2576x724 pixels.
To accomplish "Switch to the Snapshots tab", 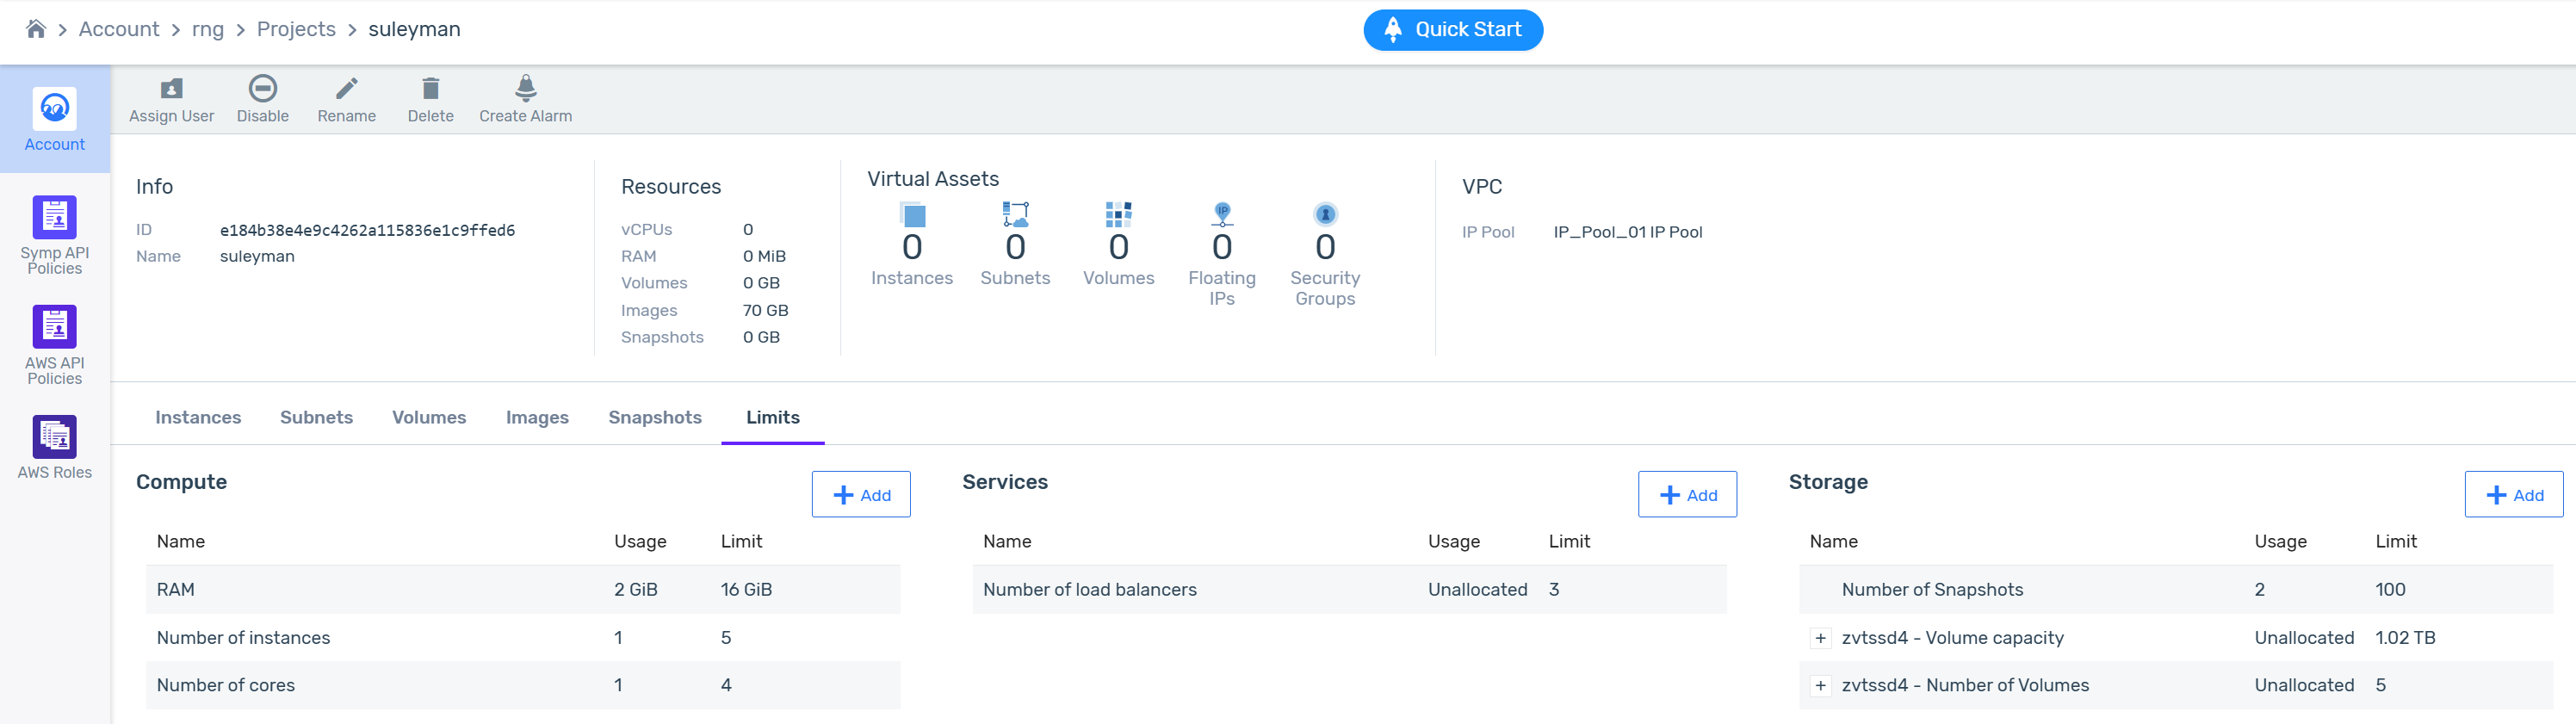I will [x=655, y=417].
